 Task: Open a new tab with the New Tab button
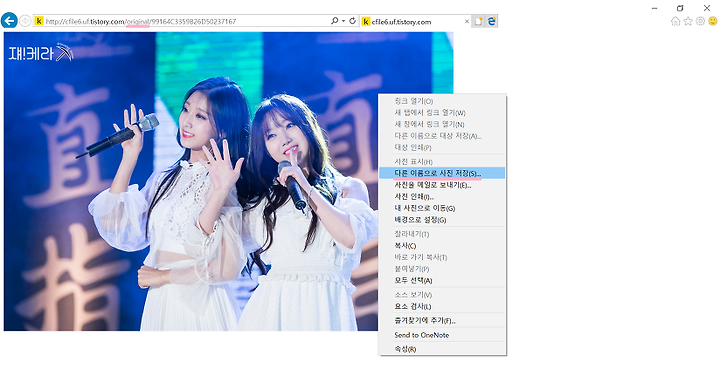pos(478,22)
